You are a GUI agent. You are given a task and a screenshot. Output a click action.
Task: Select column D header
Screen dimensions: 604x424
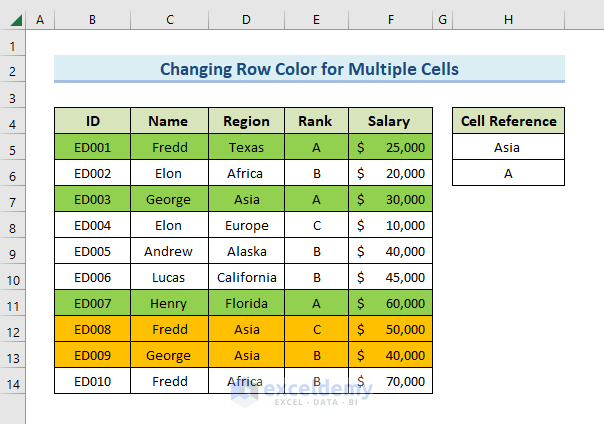246,20
